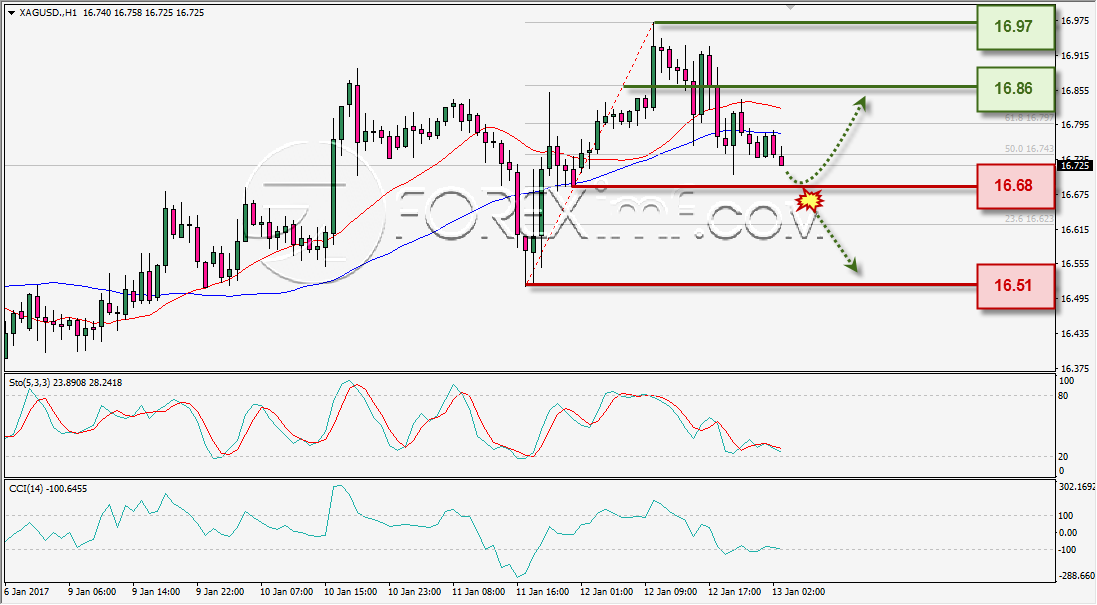
Task: Click the 10 Jan 15:00 time label
Action: click(x=351, y=592)
